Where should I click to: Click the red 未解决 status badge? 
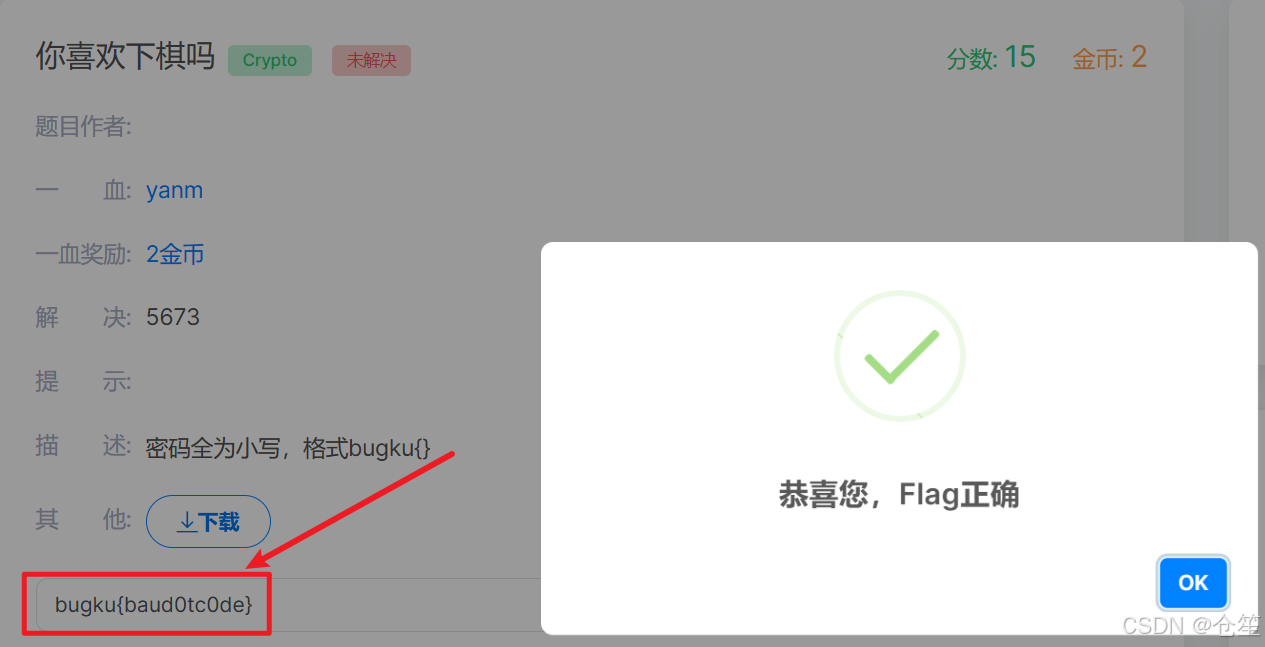point(371,60)
